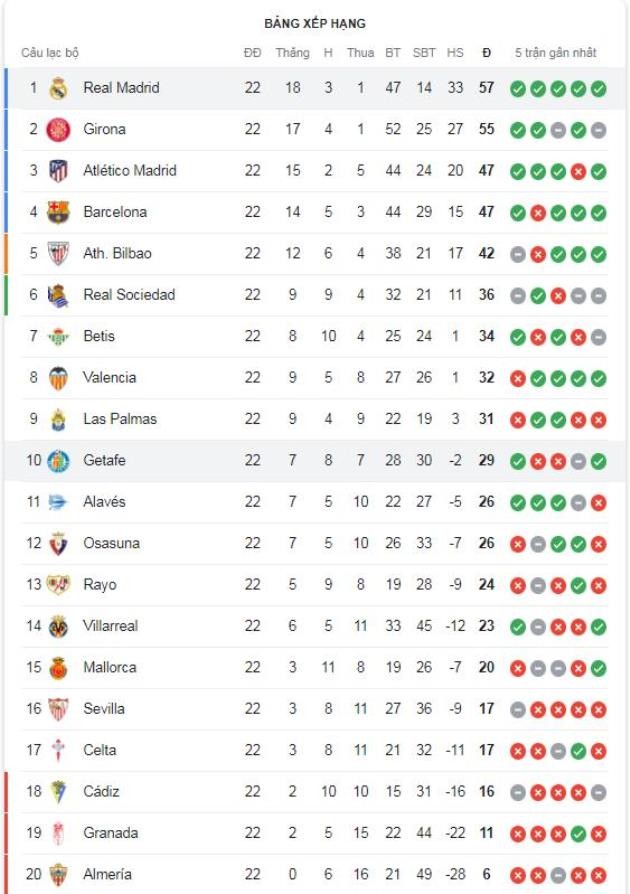630x894 pixels.
Task: Open the Las Palmas team link
Action: tap(120, 419)
